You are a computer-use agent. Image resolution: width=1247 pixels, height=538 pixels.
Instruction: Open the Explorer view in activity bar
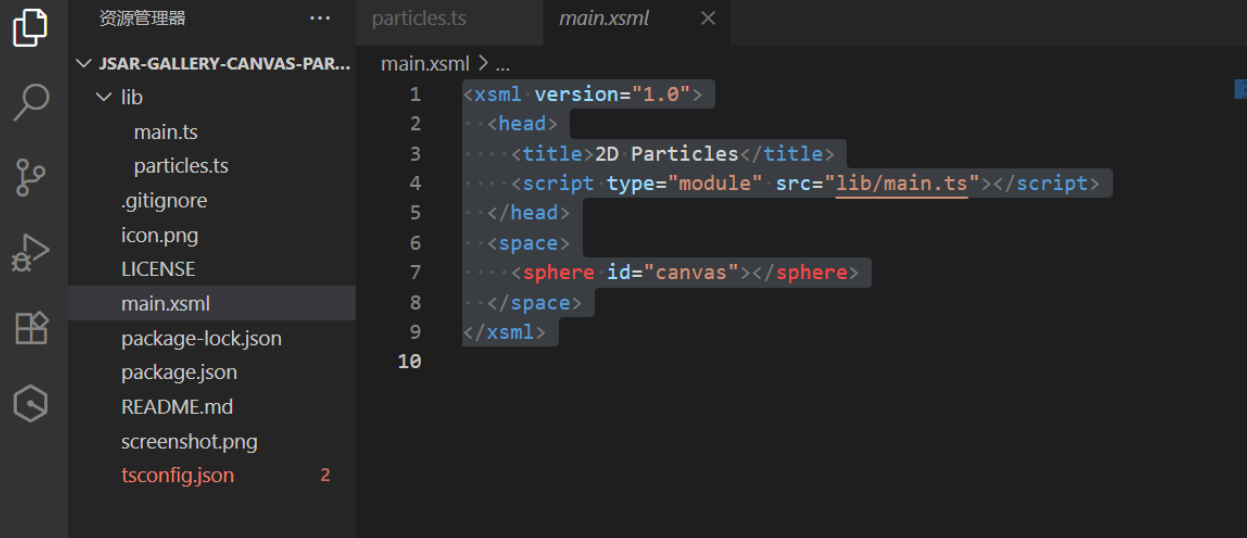[30, 27]
